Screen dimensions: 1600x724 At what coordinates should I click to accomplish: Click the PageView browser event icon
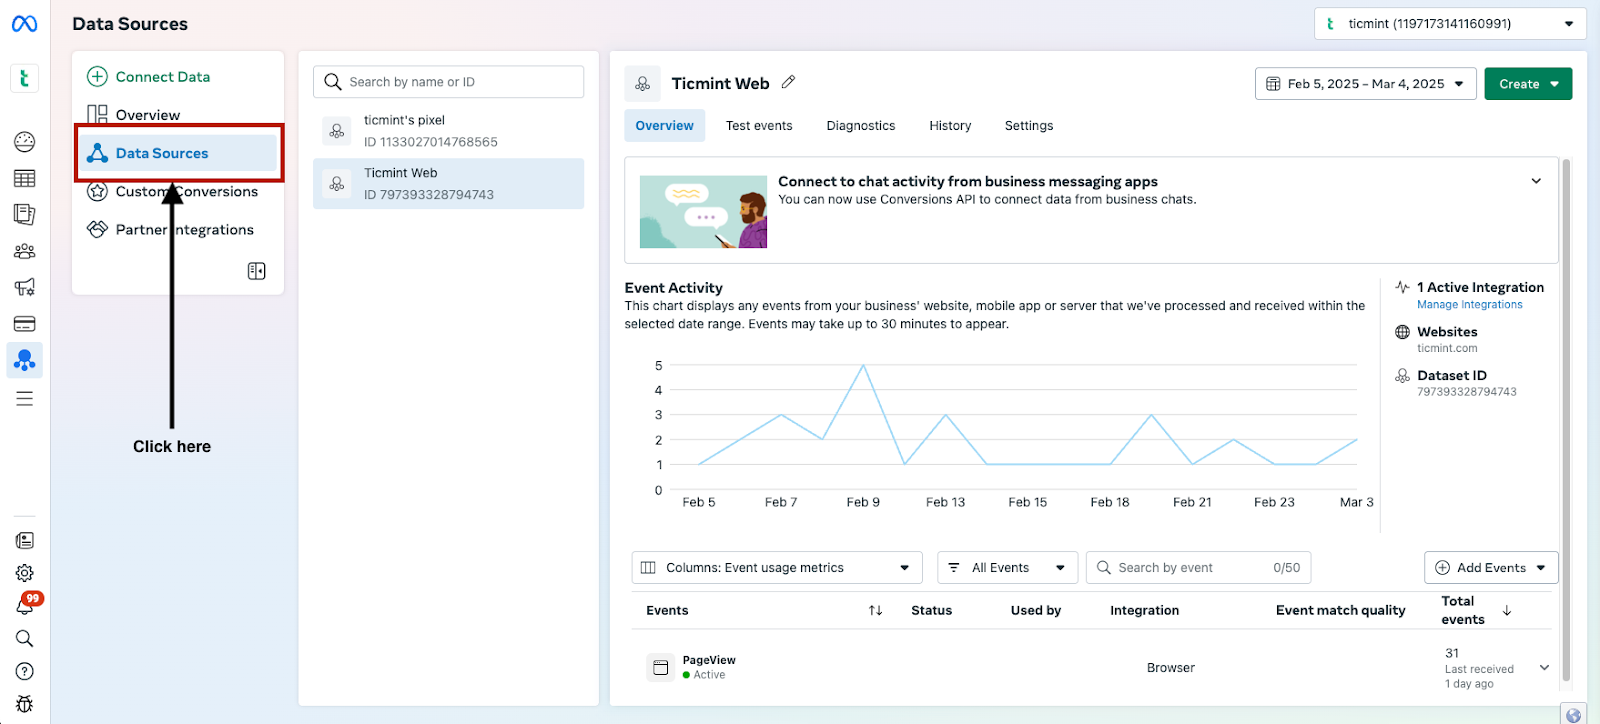coord(660,667)
